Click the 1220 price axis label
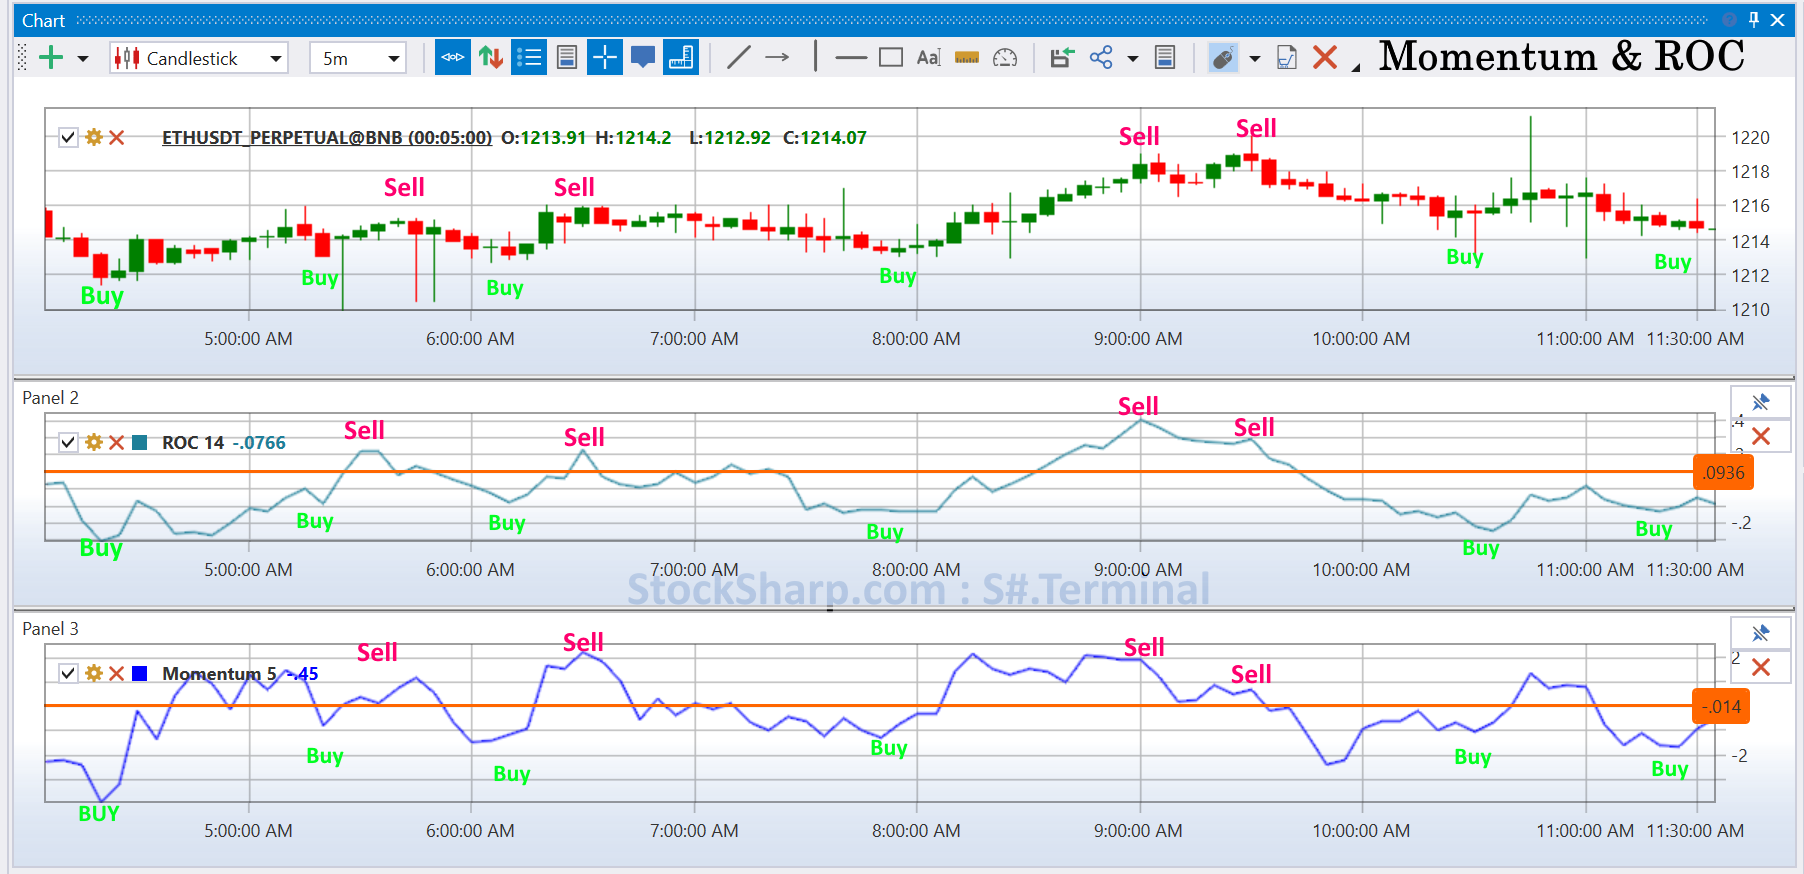This screenshot has height=874, width=1804. click(1750, 137)
